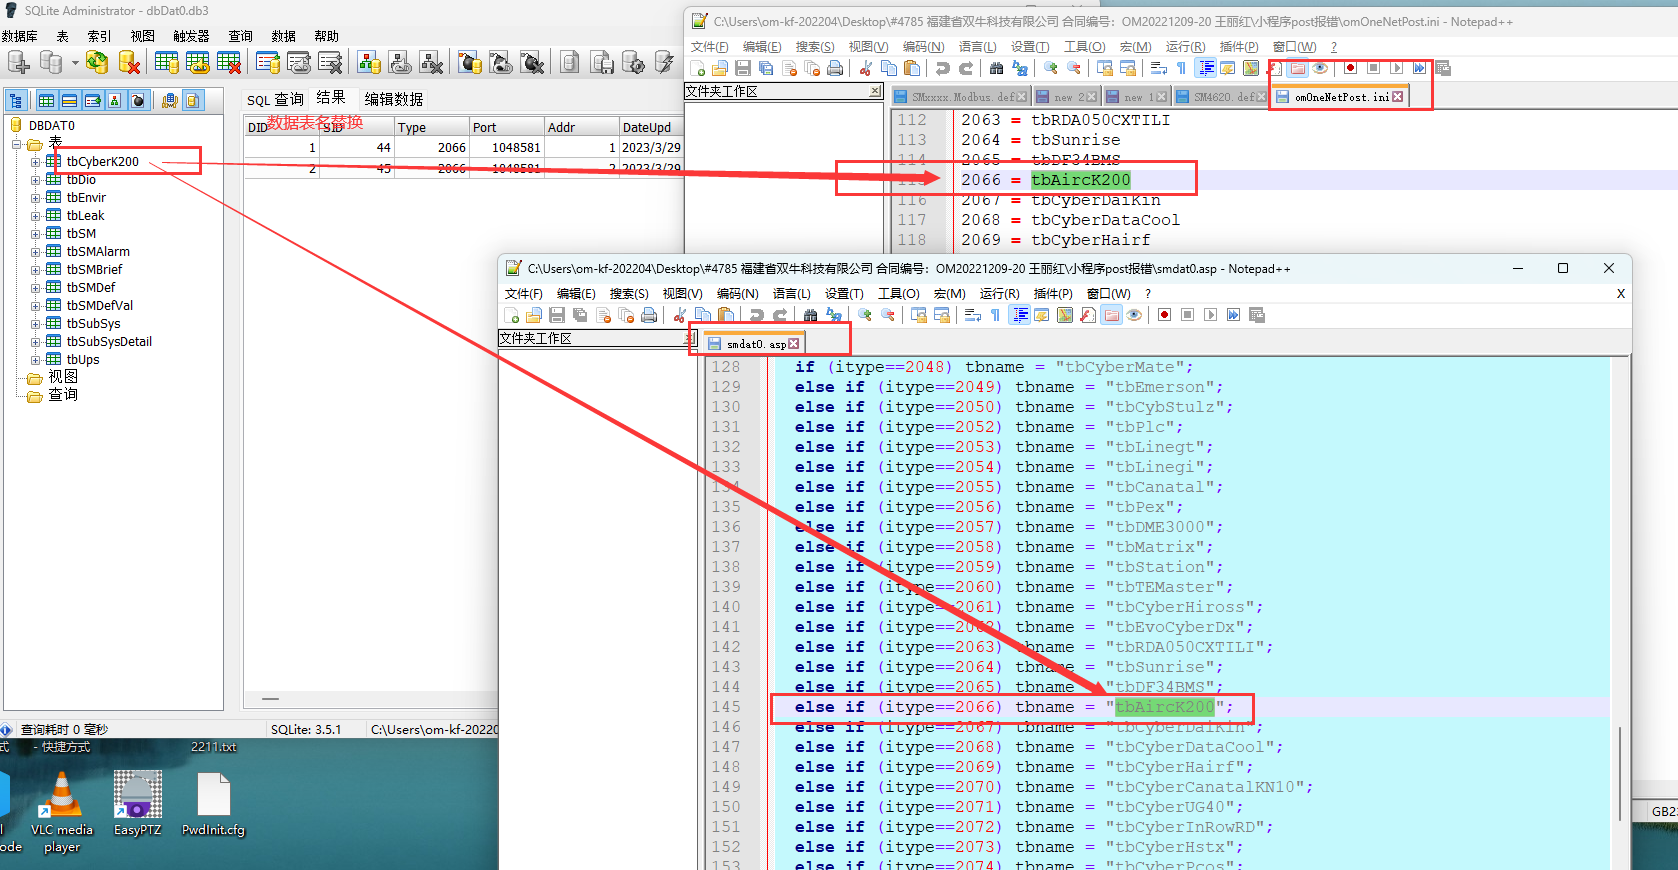Toggle show all characters ¶ in smdat0.asp Notepad++
1678x870 pixels.
[x=996, y=315]
